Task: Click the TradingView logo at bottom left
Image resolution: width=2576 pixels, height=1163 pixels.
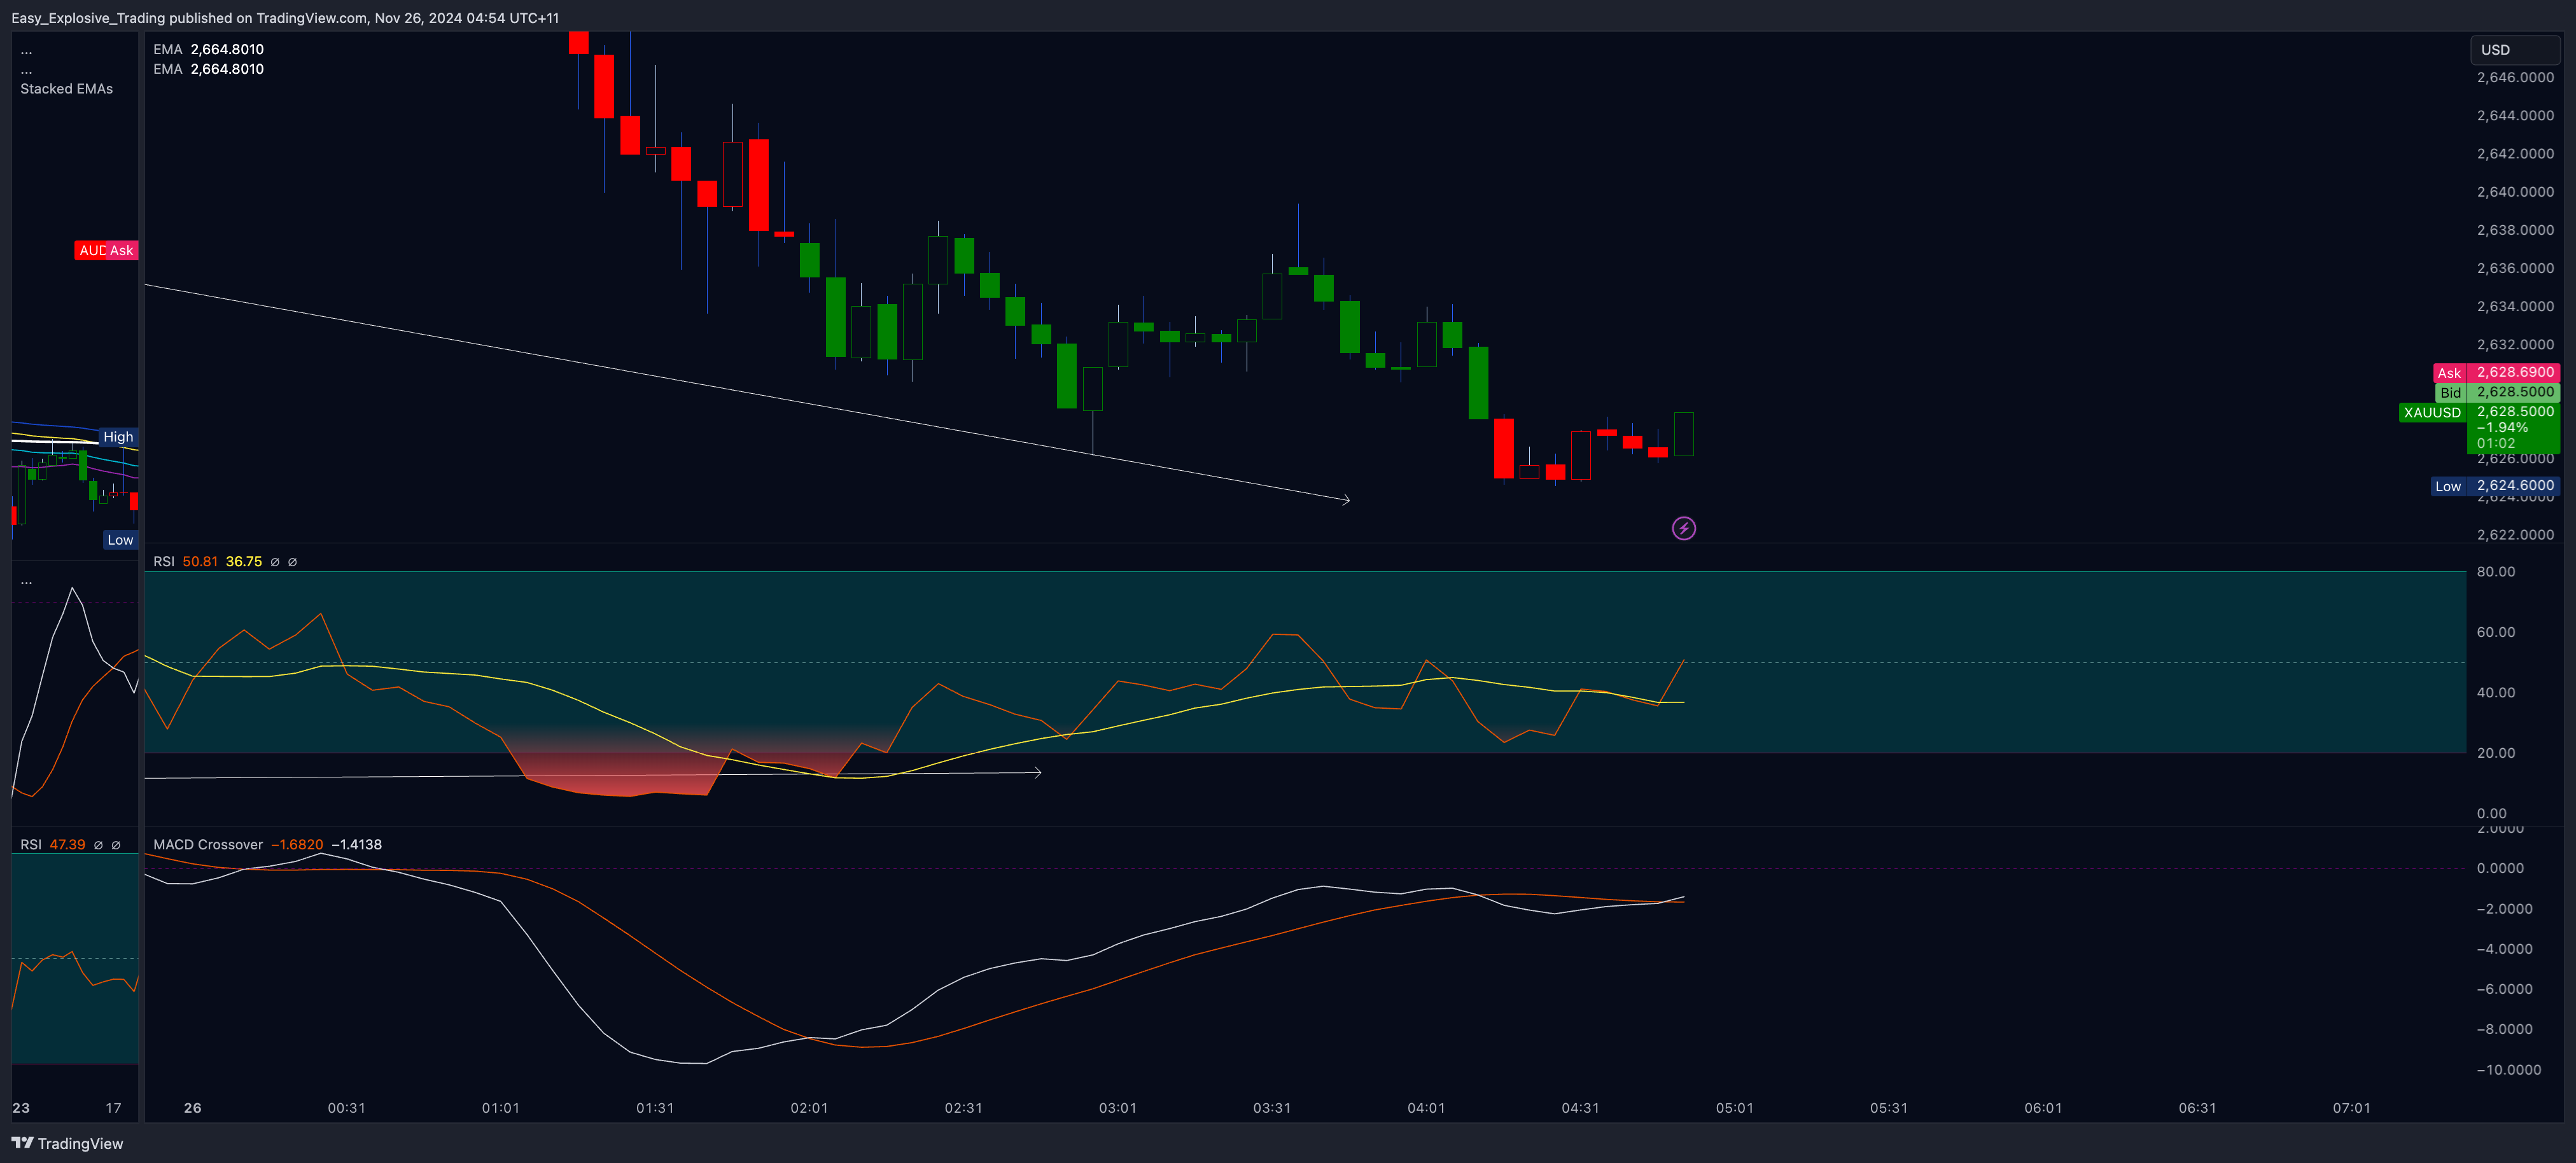Action: click(67, 1143)
